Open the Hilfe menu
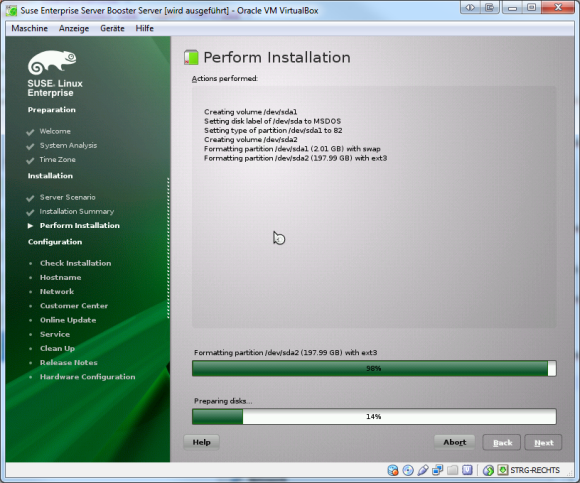The width and height of the screenshot is (580, 483). (x=145, y=28)
